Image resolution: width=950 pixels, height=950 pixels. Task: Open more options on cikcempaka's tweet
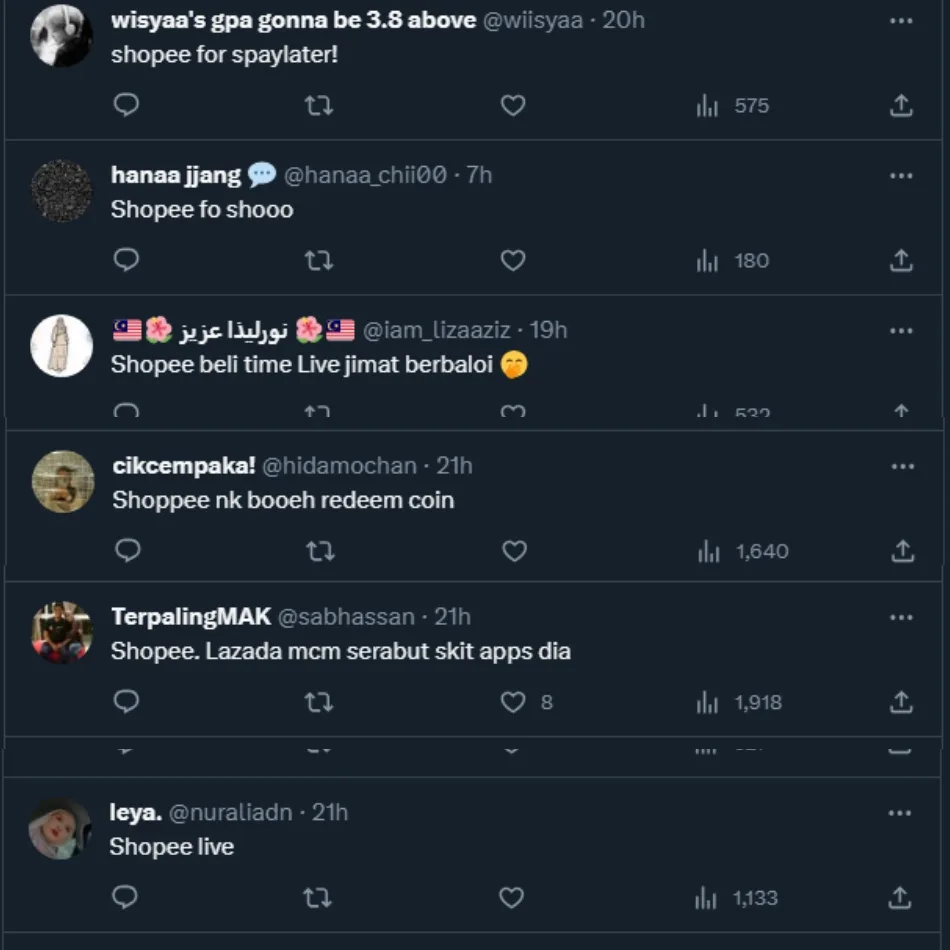[902, 466]
